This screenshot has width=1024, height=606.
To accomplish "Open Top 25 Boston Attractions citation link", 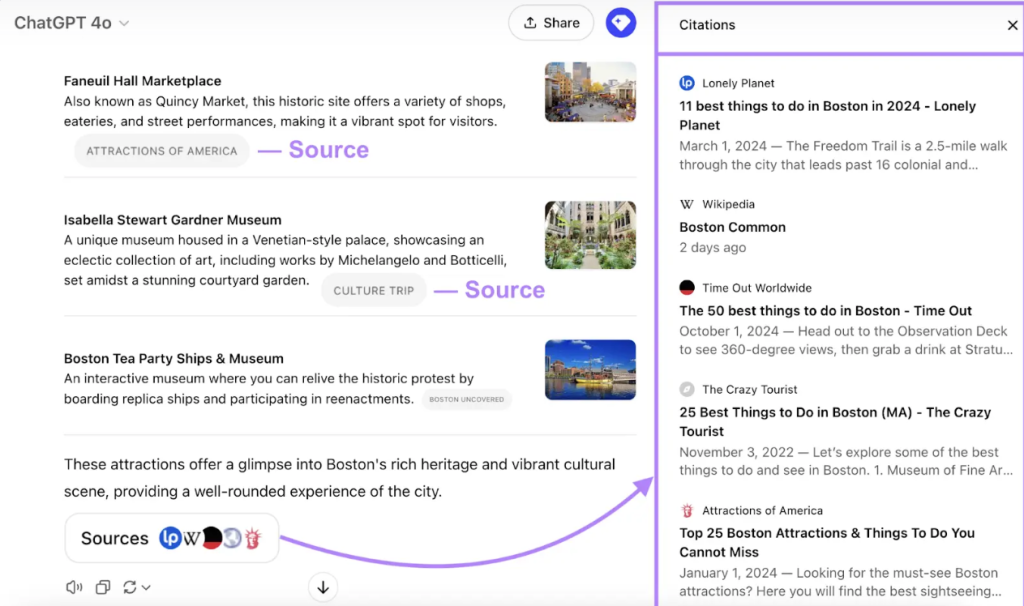I will [827, 543].
